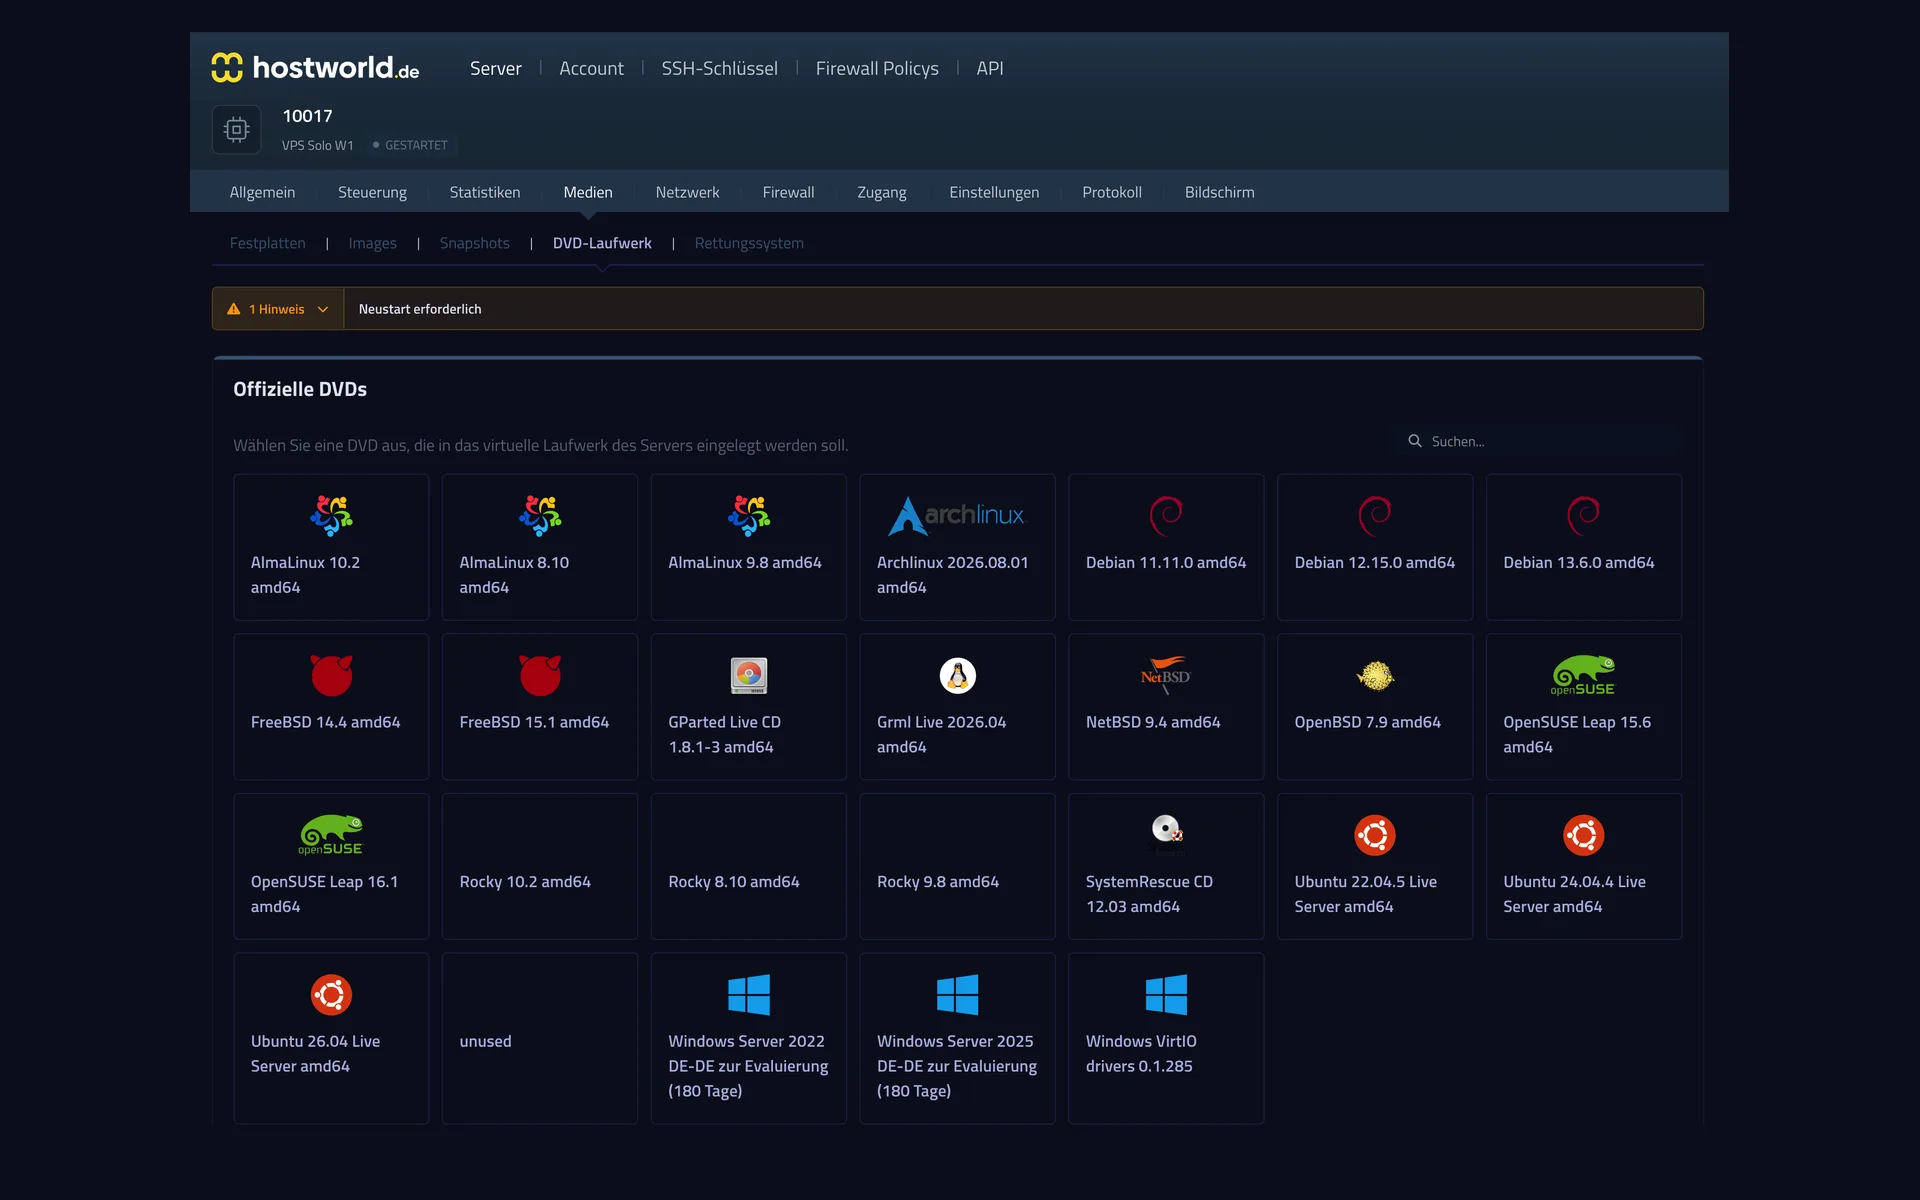The width and height of the screenshot is (1920, 1200).
Task: Open the Snapshots sub-tab
Action: [475, 243]
